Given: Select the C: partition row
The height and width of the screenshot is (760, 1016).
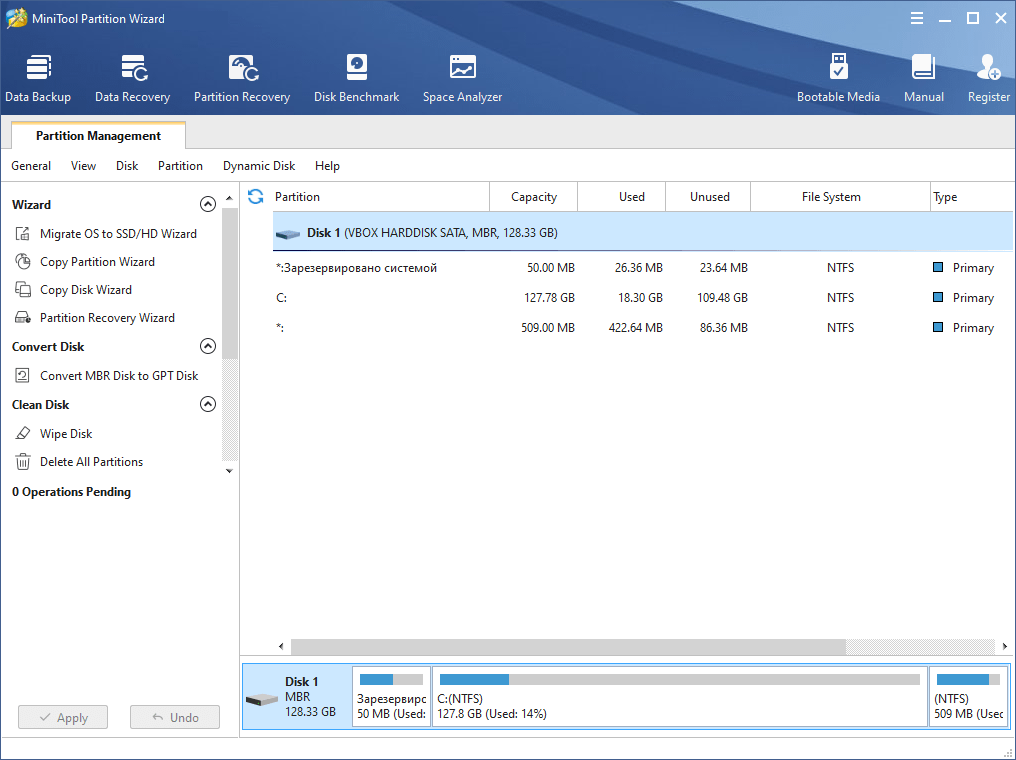Looking at the screenshot, I should coord(643,297).
